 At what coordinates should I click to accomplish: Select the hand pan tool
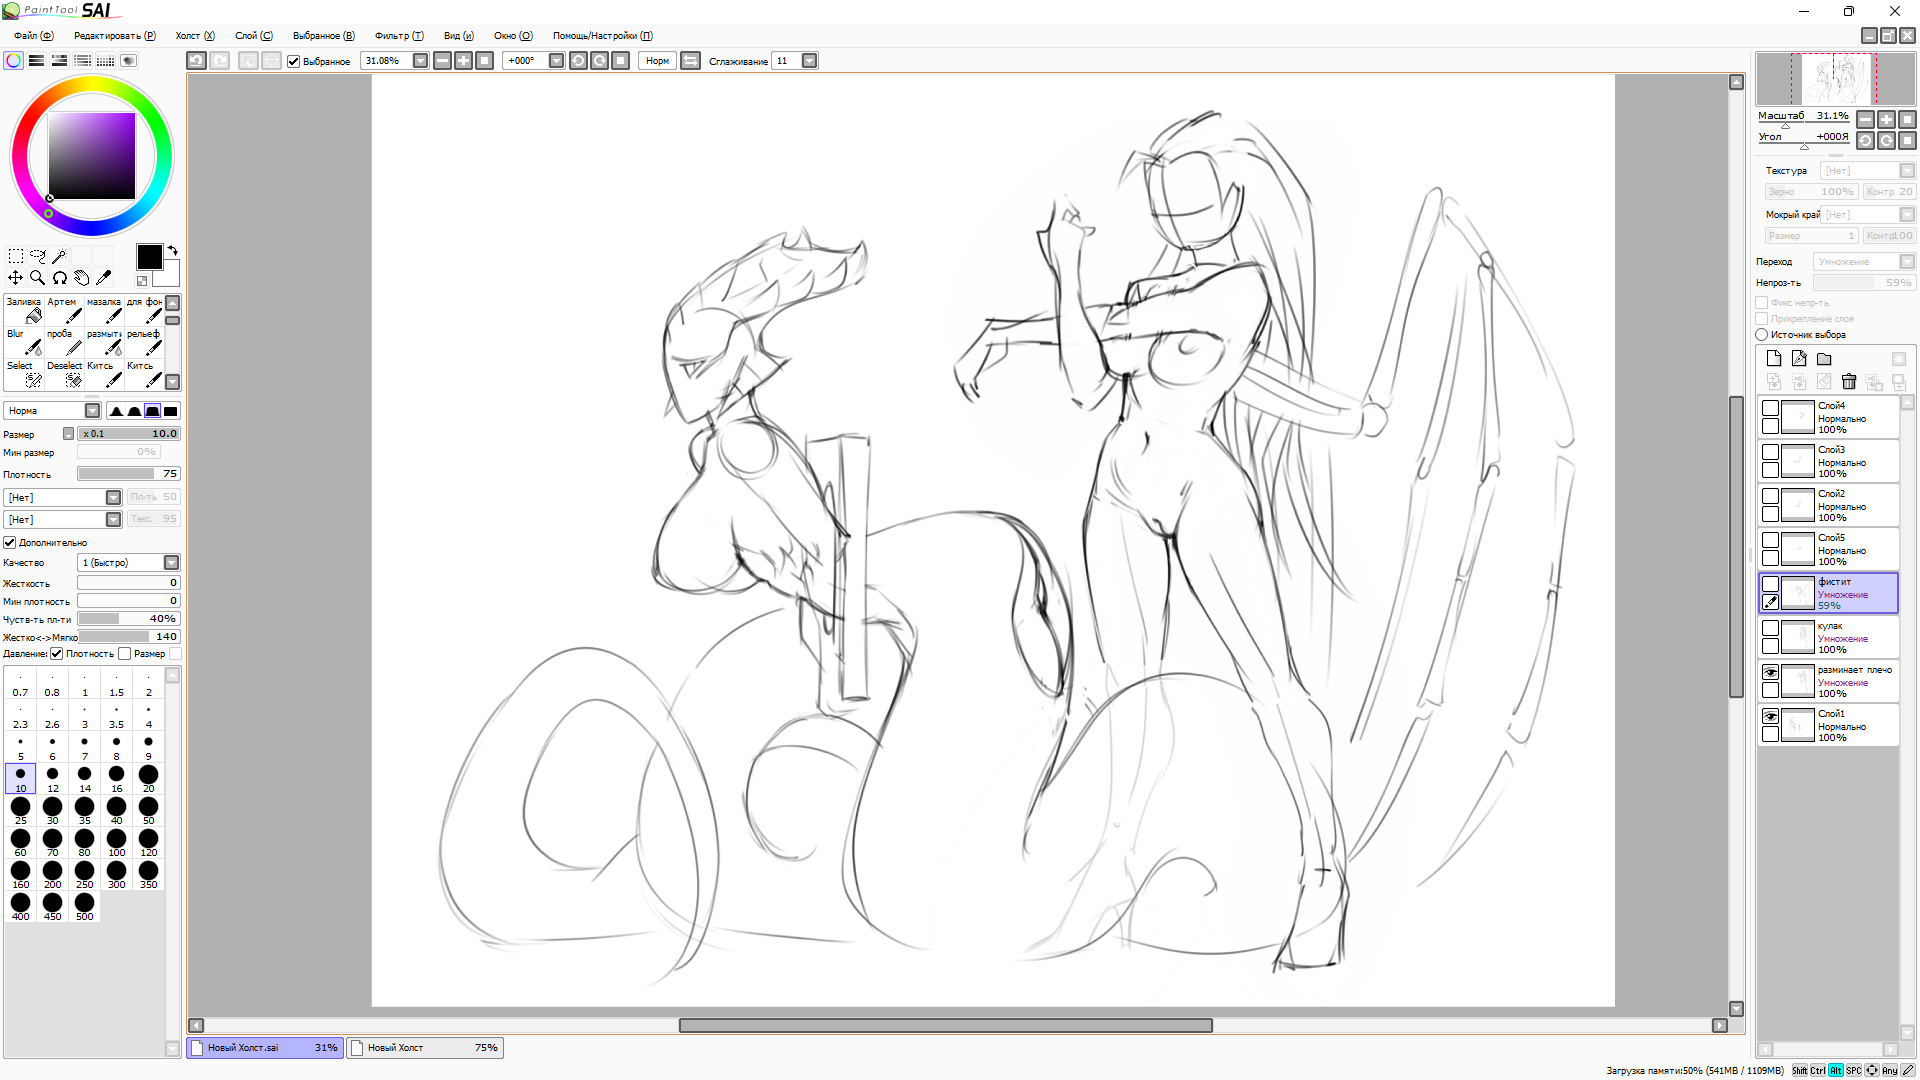[82, 278]
